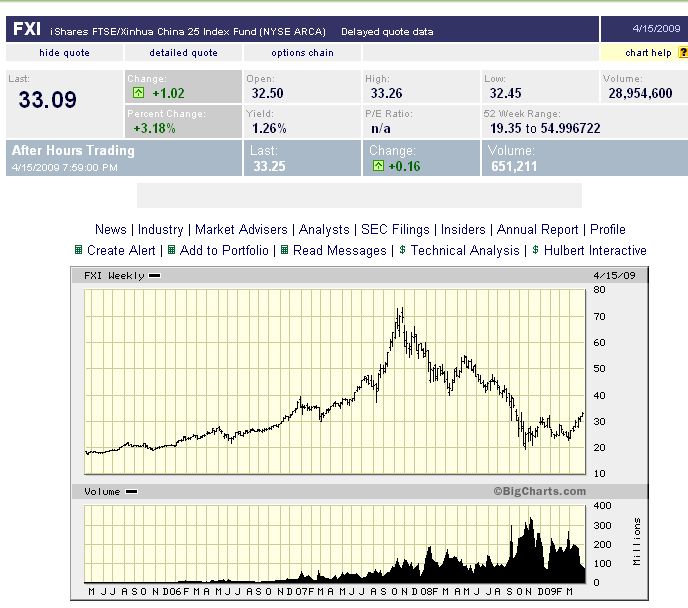This screenshot has width=688, height=608.
Task: Click the Add to Portfolio grid icon
Action: pyautogui.click(x=172, y=250)
